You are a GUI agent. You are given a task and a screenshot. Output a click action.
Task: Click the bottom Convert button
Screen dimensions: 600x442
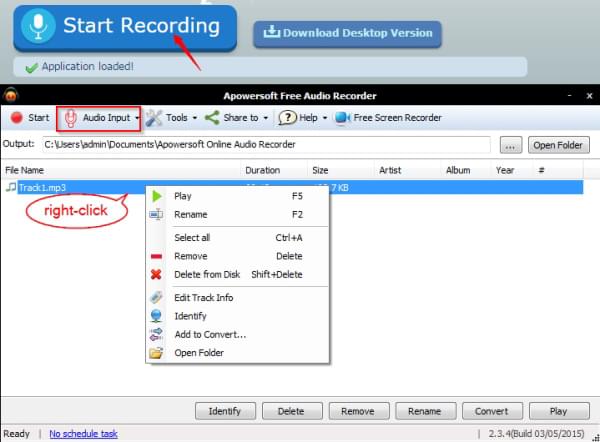pos(492,411)
